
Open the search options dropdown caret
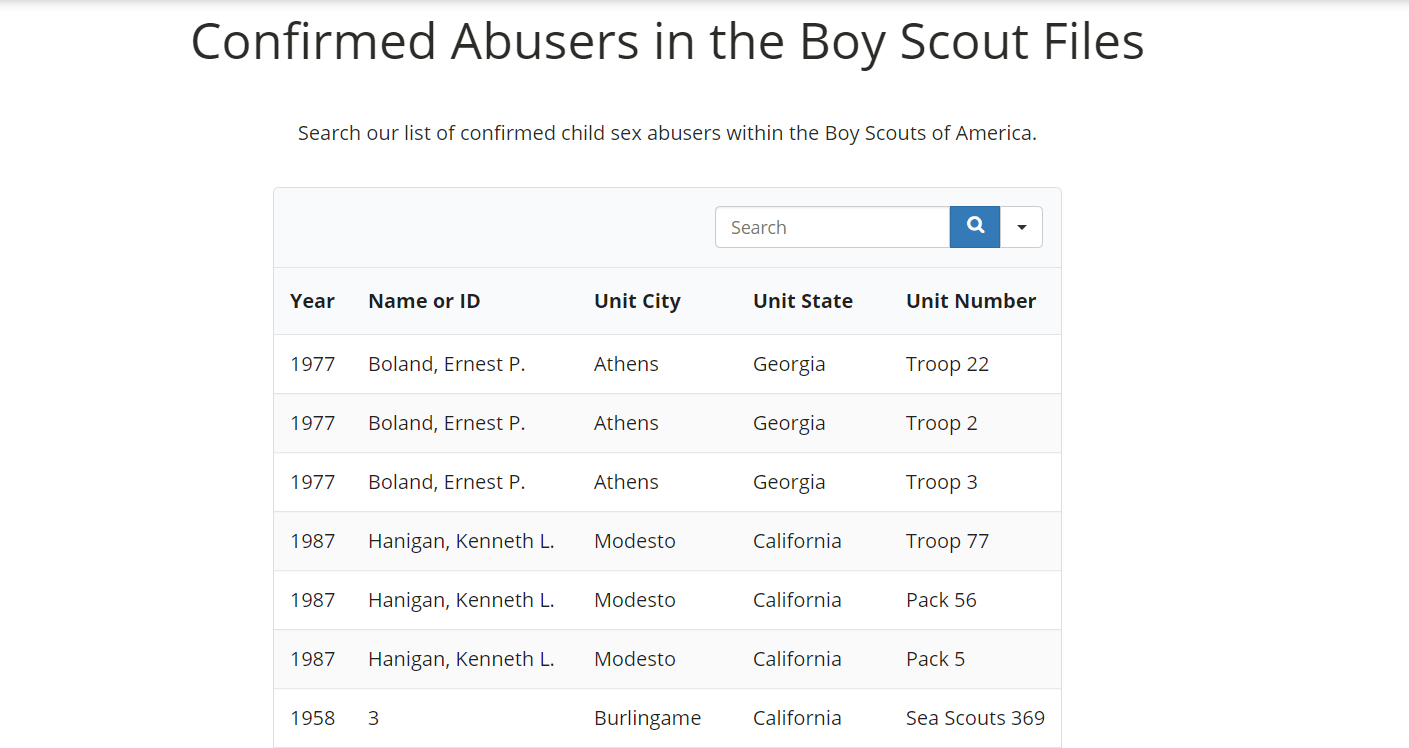click(1021, 227)
